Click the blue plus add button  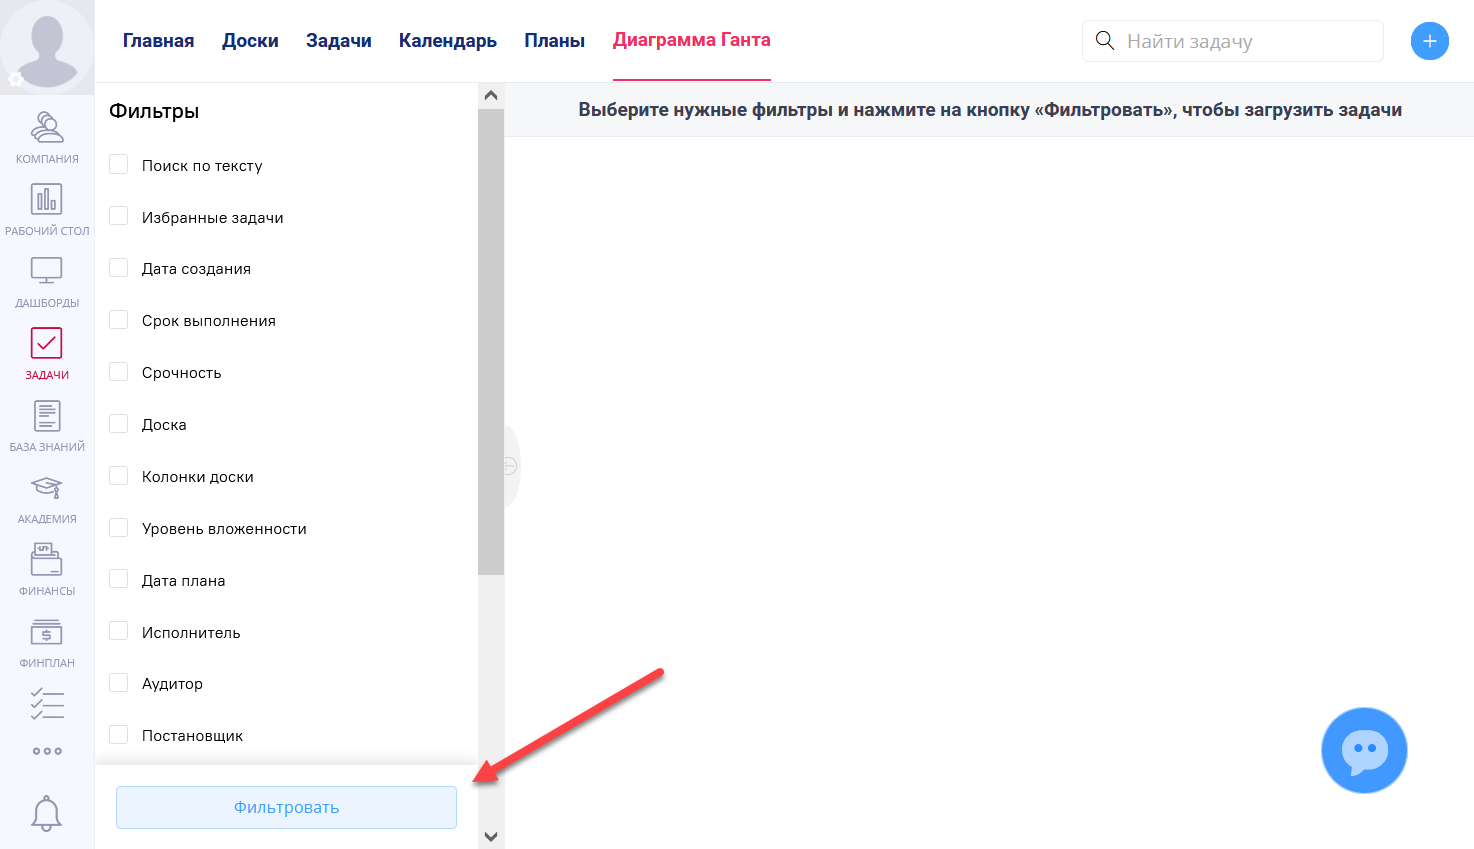[1429, 41]
